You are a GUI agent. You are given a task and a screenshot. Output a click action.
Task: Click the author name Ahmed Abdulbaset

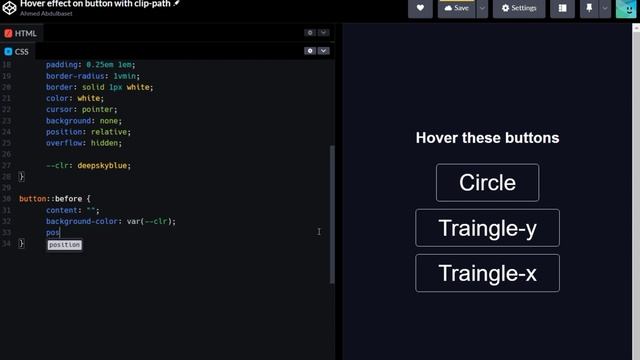[46, 13]
